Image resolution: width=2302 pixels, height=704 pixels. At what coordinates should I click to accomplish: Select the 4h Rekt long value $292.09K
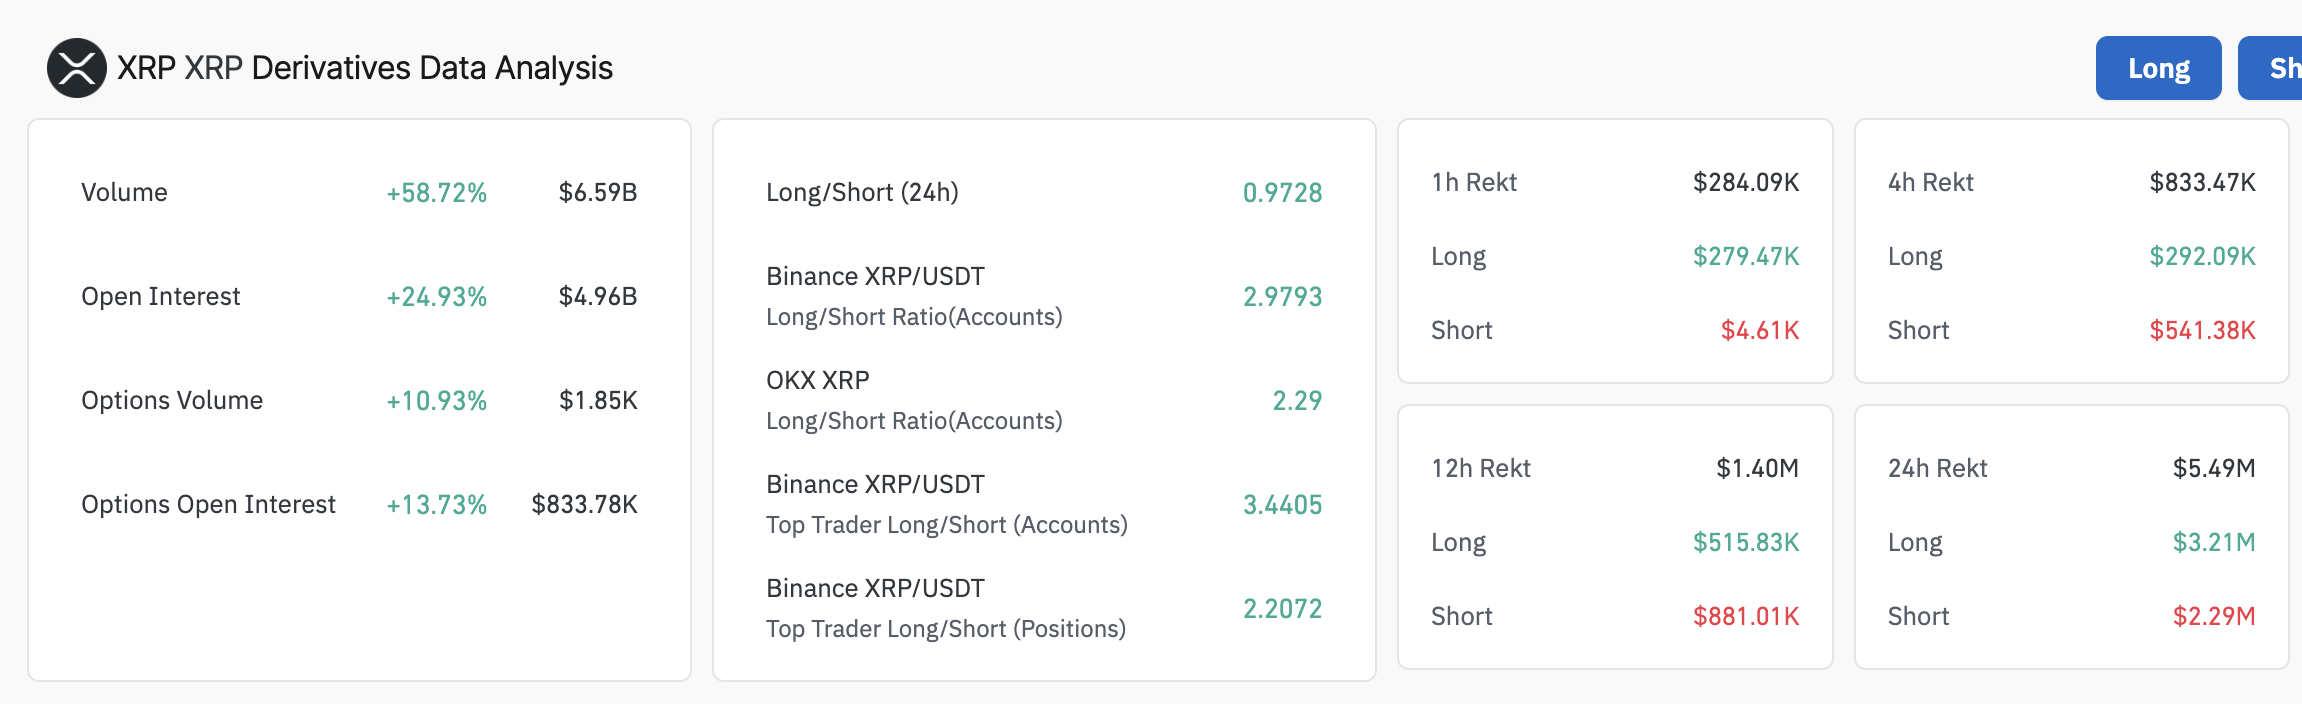click(2202, 257)
